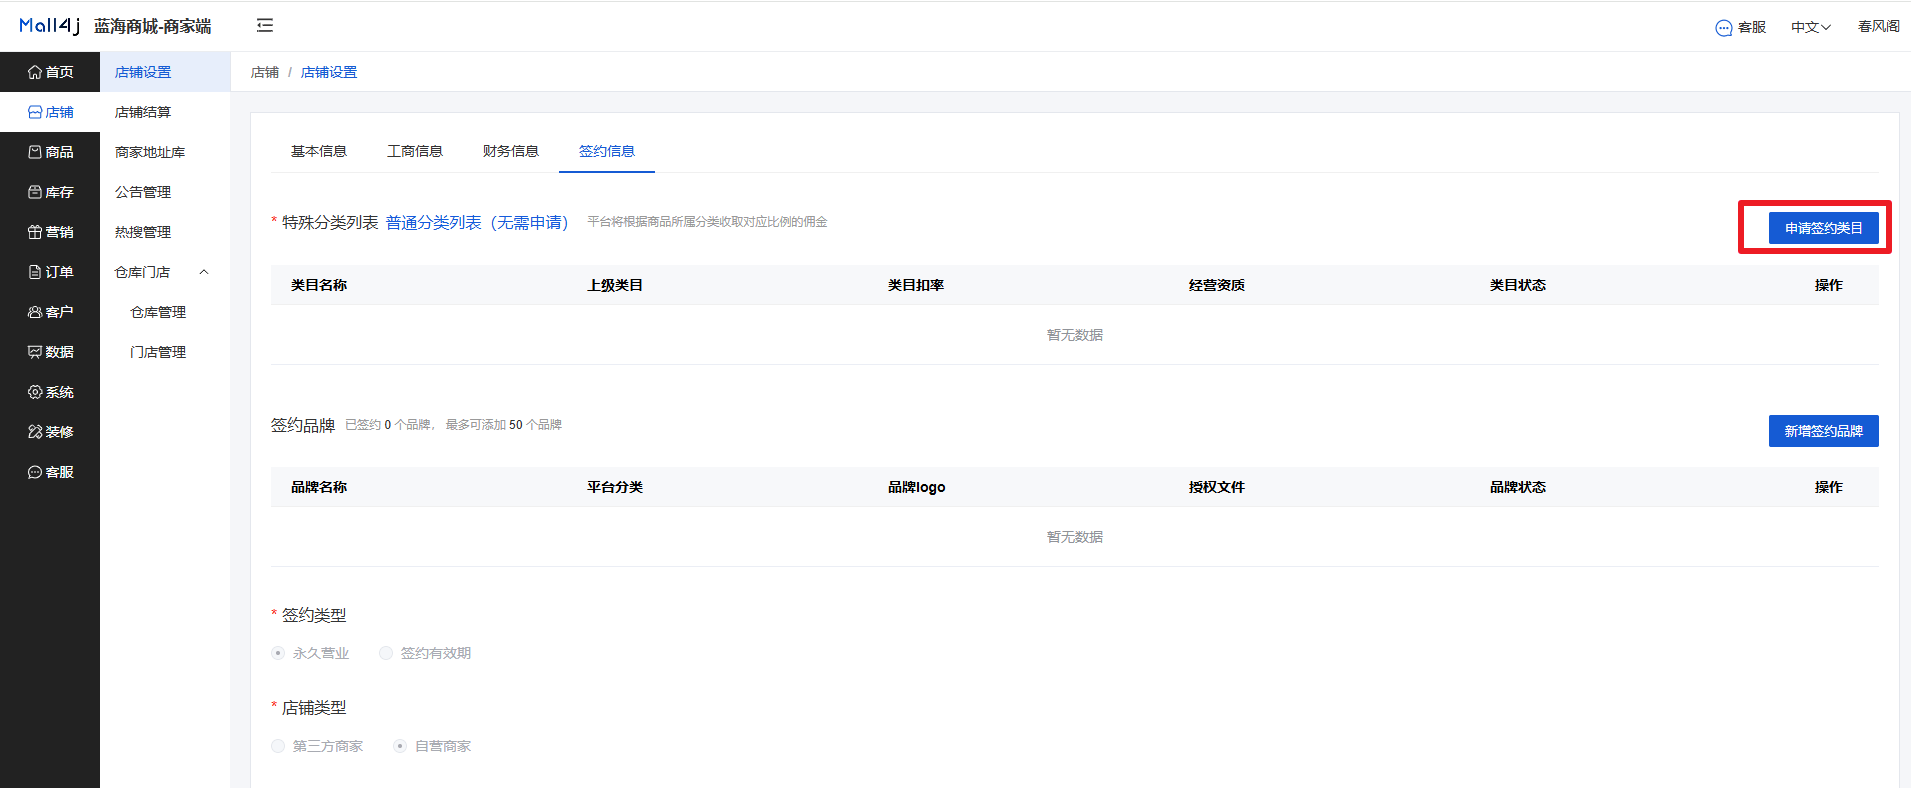Switch to the 财务信息 tab
Image resolution: width=1911 pixels, height=788 pixels.
tap(511, 151)
